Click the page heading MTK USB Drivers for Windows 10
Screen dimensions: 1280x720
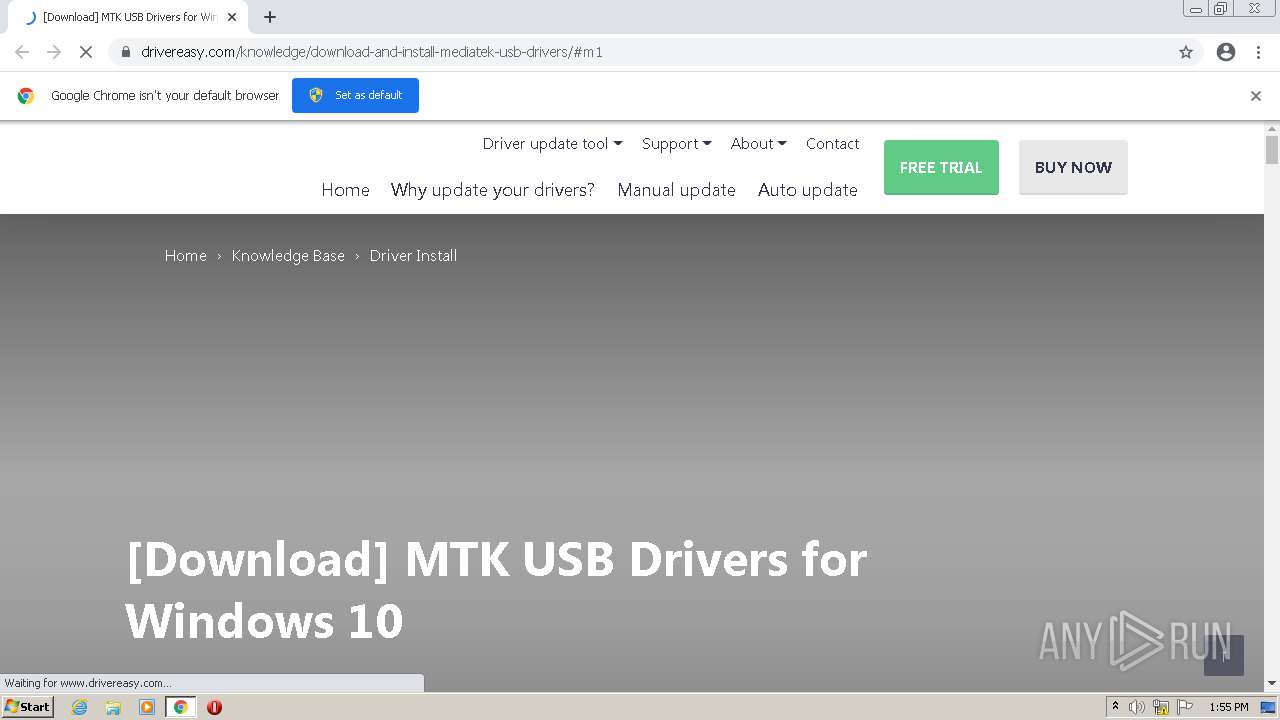496,590
